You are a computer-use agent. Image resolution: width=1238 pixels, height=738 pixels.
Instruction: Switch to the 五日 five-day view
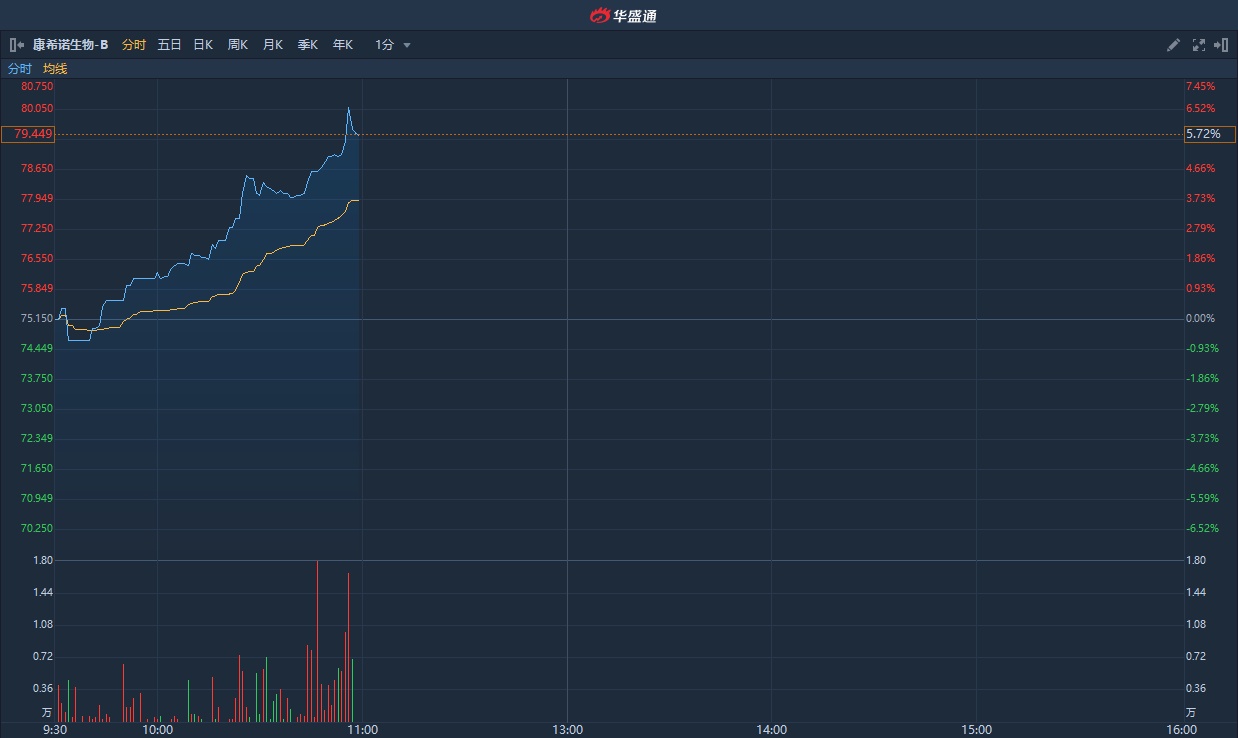coord(169,45)
